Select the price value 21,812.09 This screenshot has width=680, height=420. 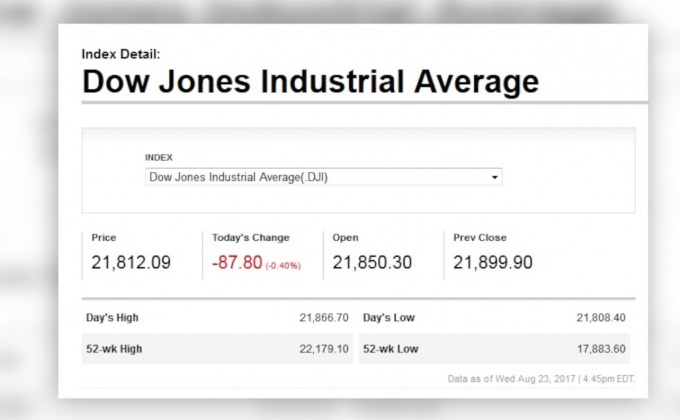coord(131,263)
